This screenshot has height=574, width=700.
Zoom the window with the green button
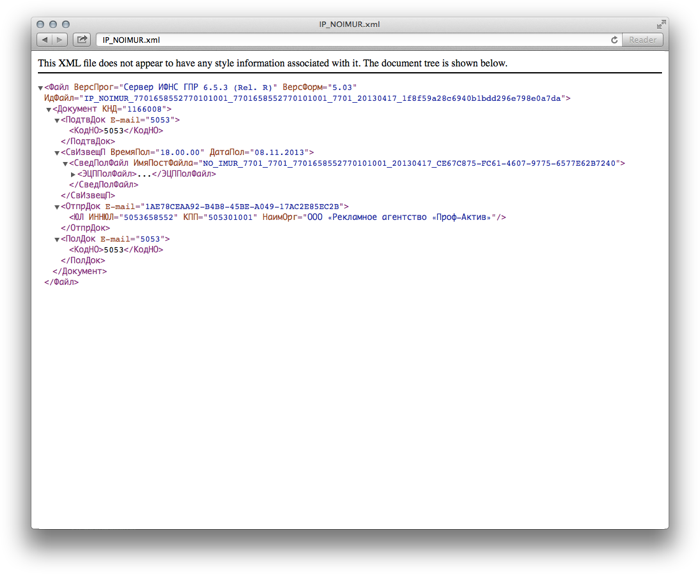[x=66, y=24]
